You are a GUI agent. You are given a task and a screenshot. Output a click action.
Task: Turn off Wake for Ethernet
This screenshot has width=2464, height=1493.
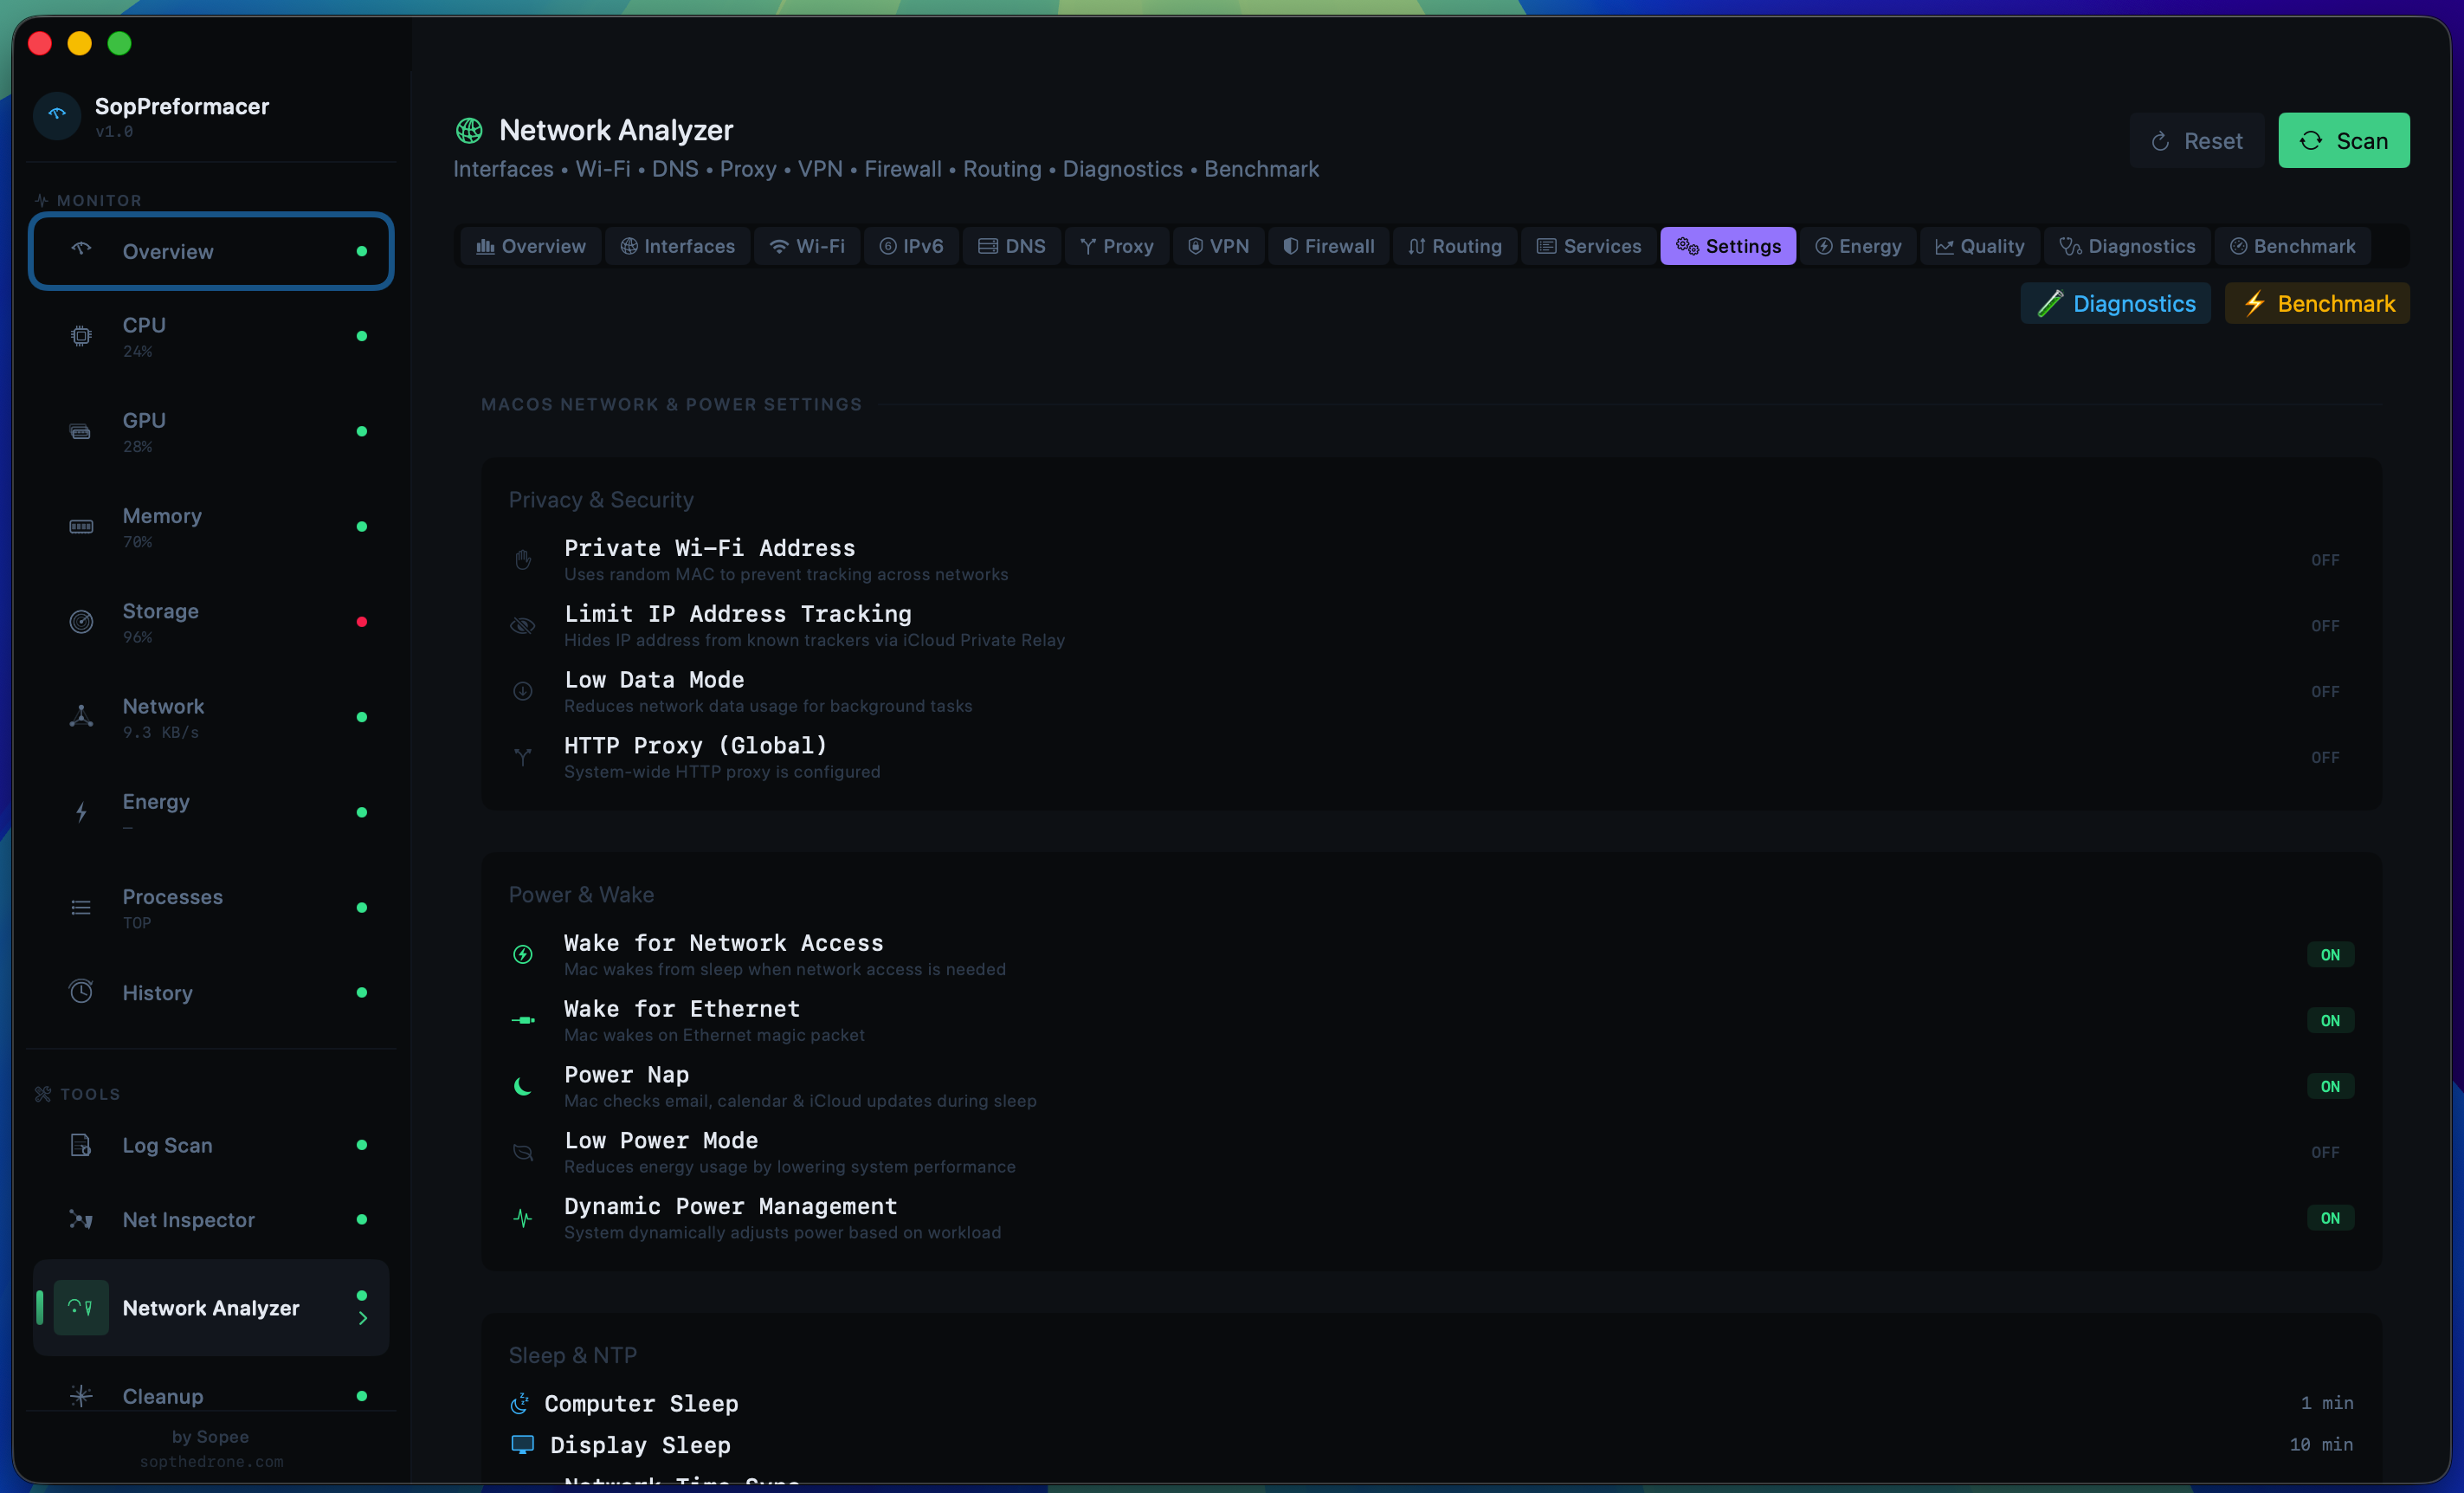[2330, 1020]
